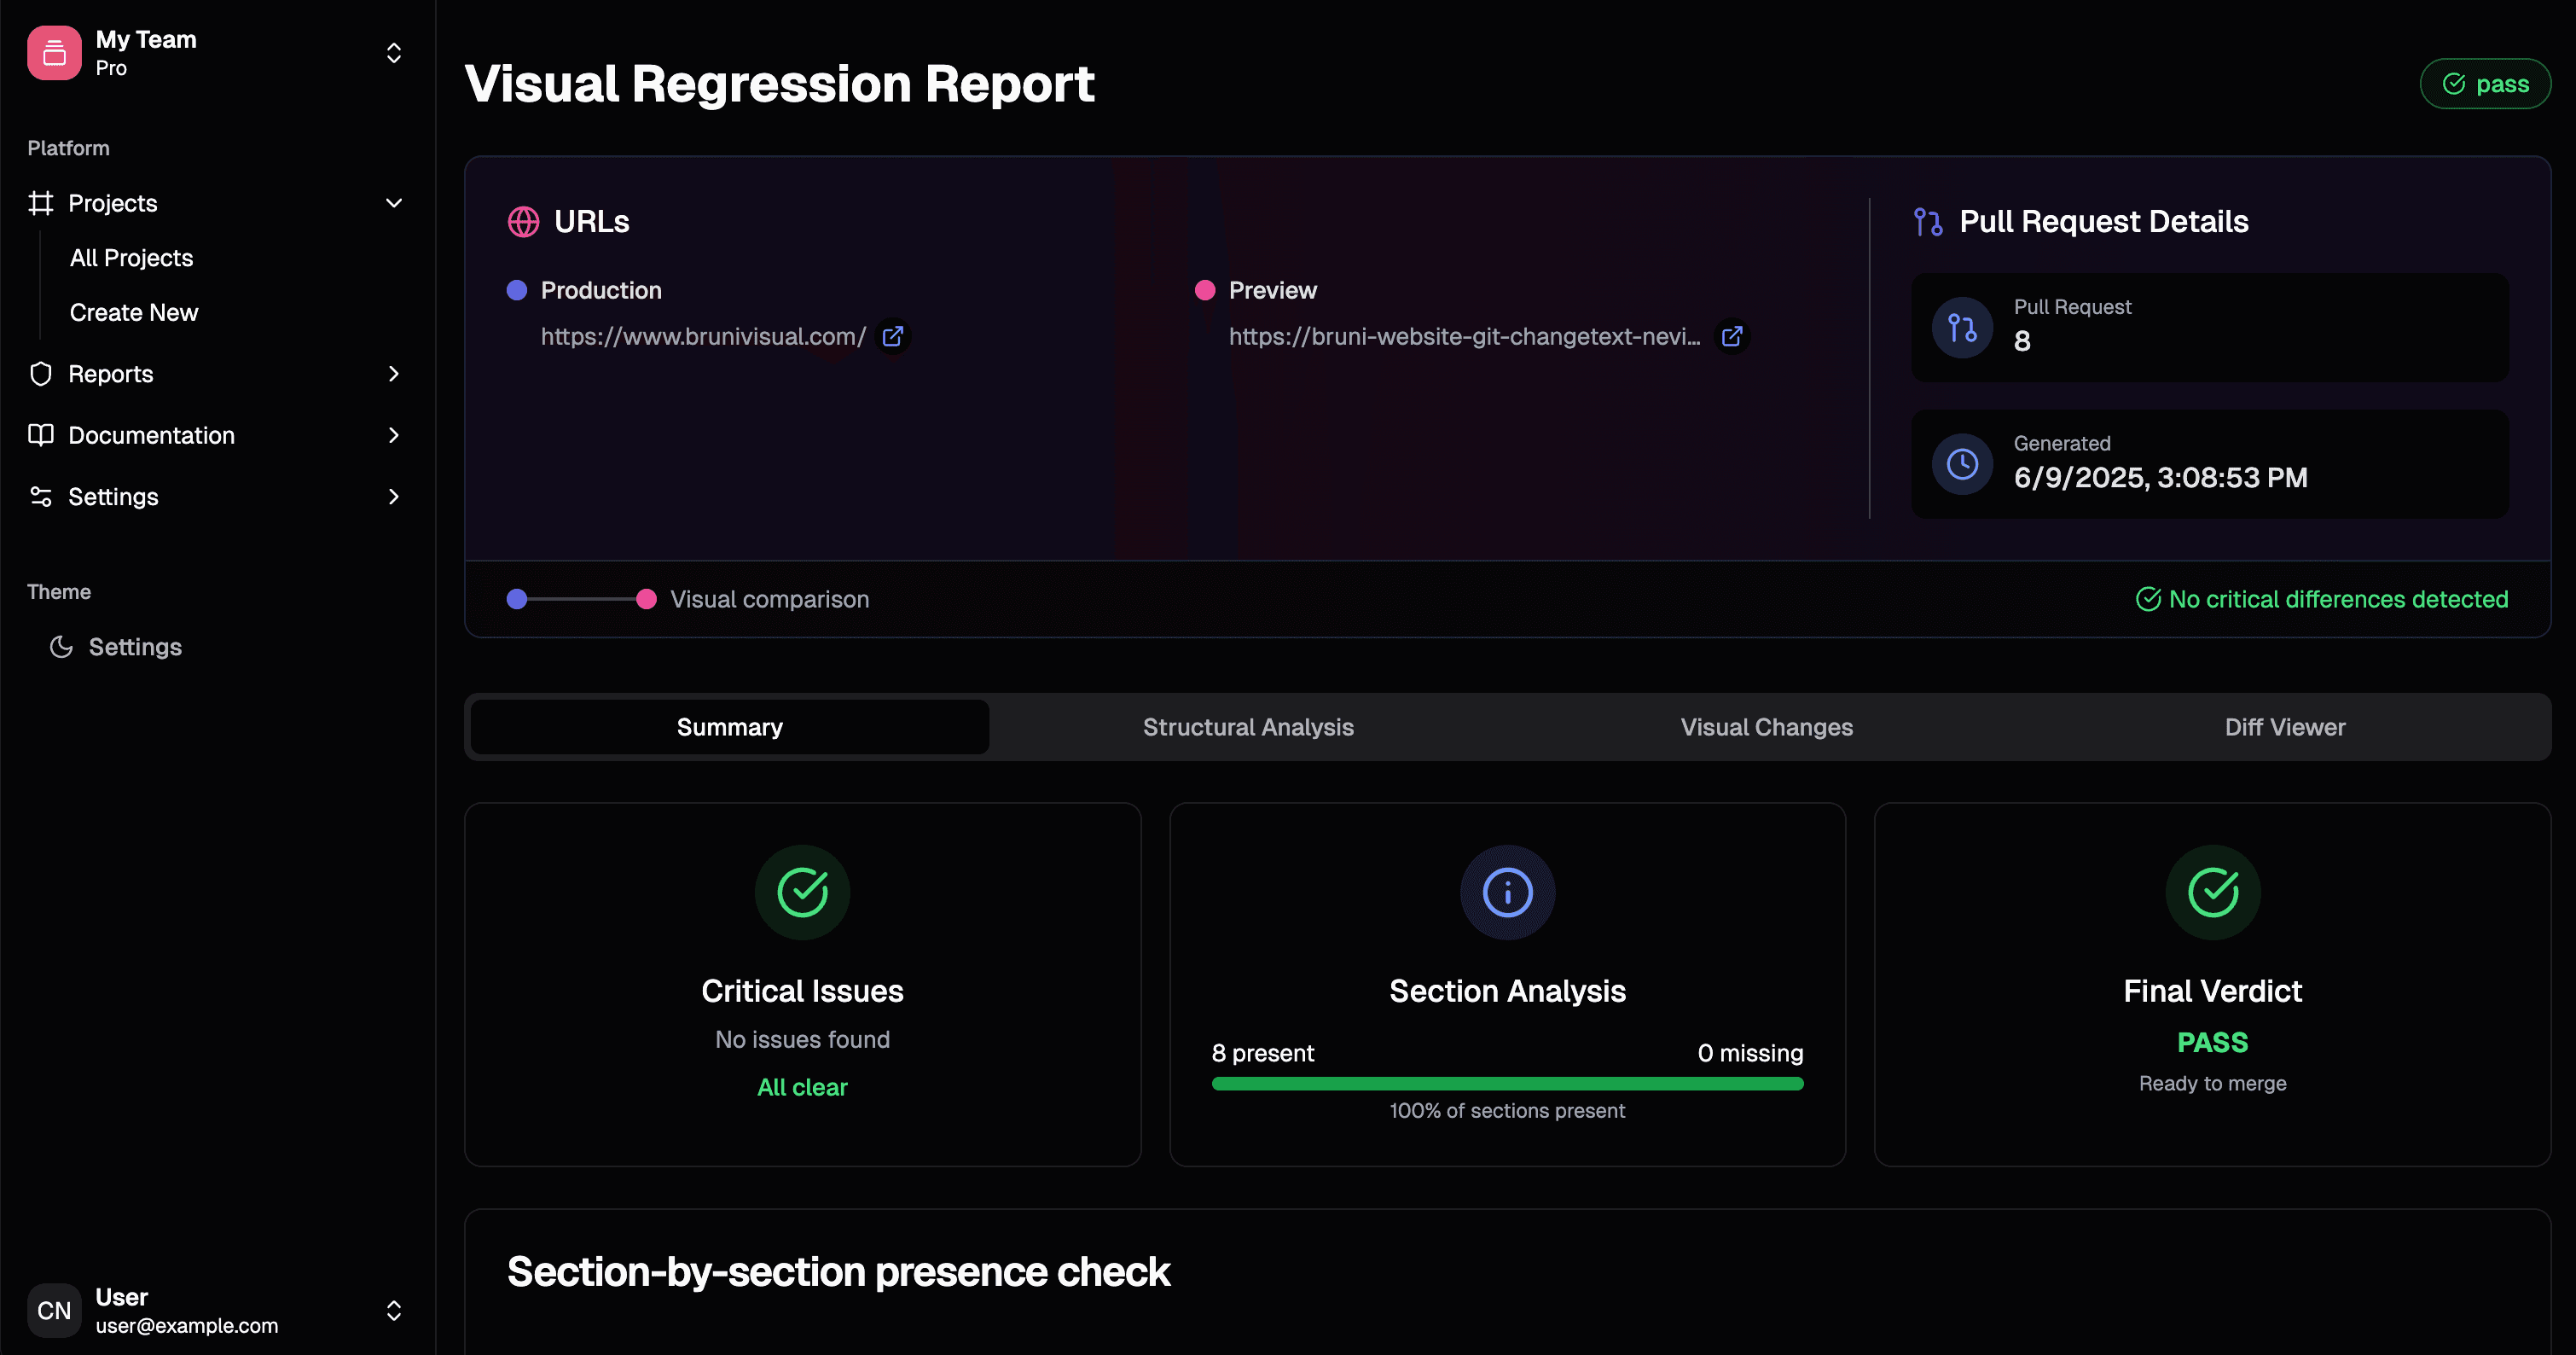Expand the Platform Settings chevron
Image resolution: width=2576 pixels, height=1355 pixels.
[x=394, y=497]
